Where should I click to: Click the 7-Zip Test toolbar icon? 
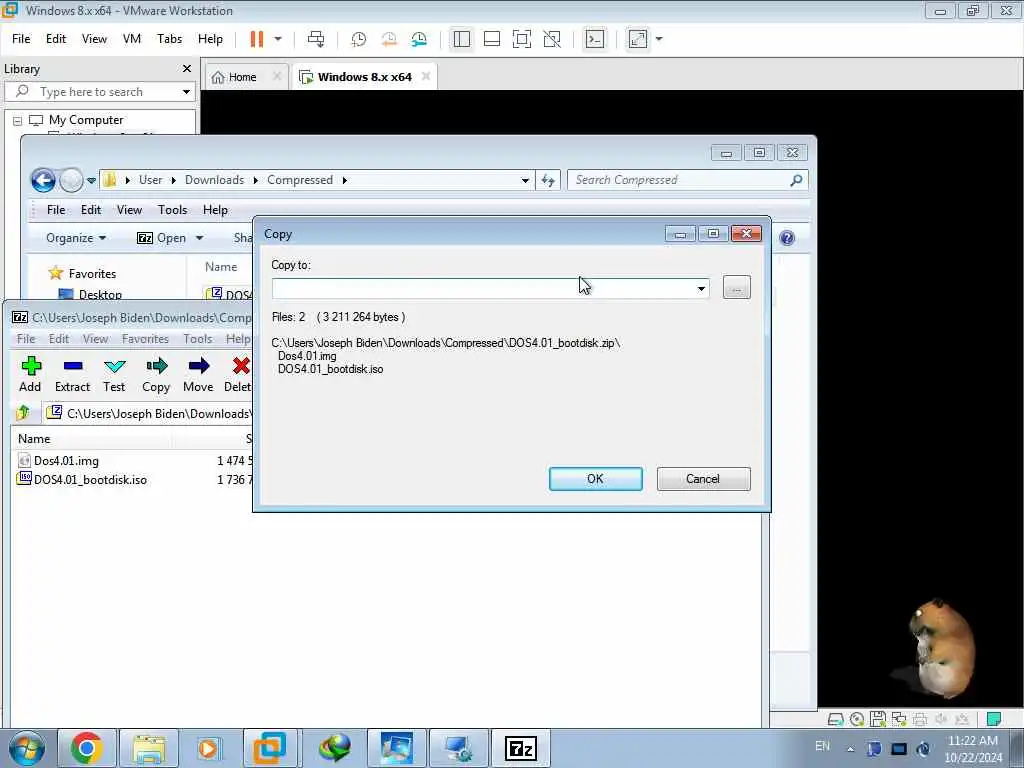[x=114, y=374]
